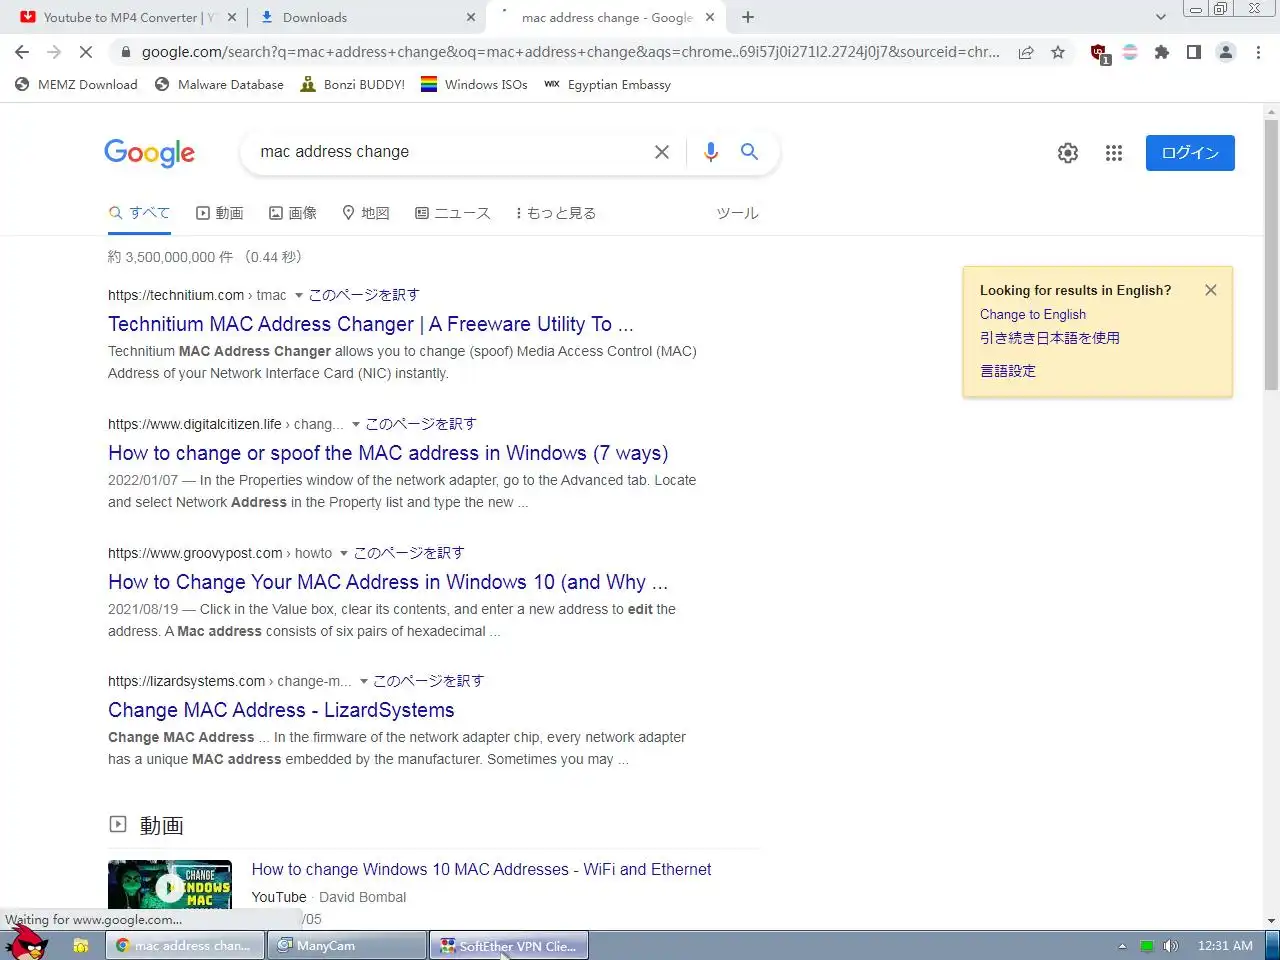Open the Google apps grid icon

(x=1114, y=153)
